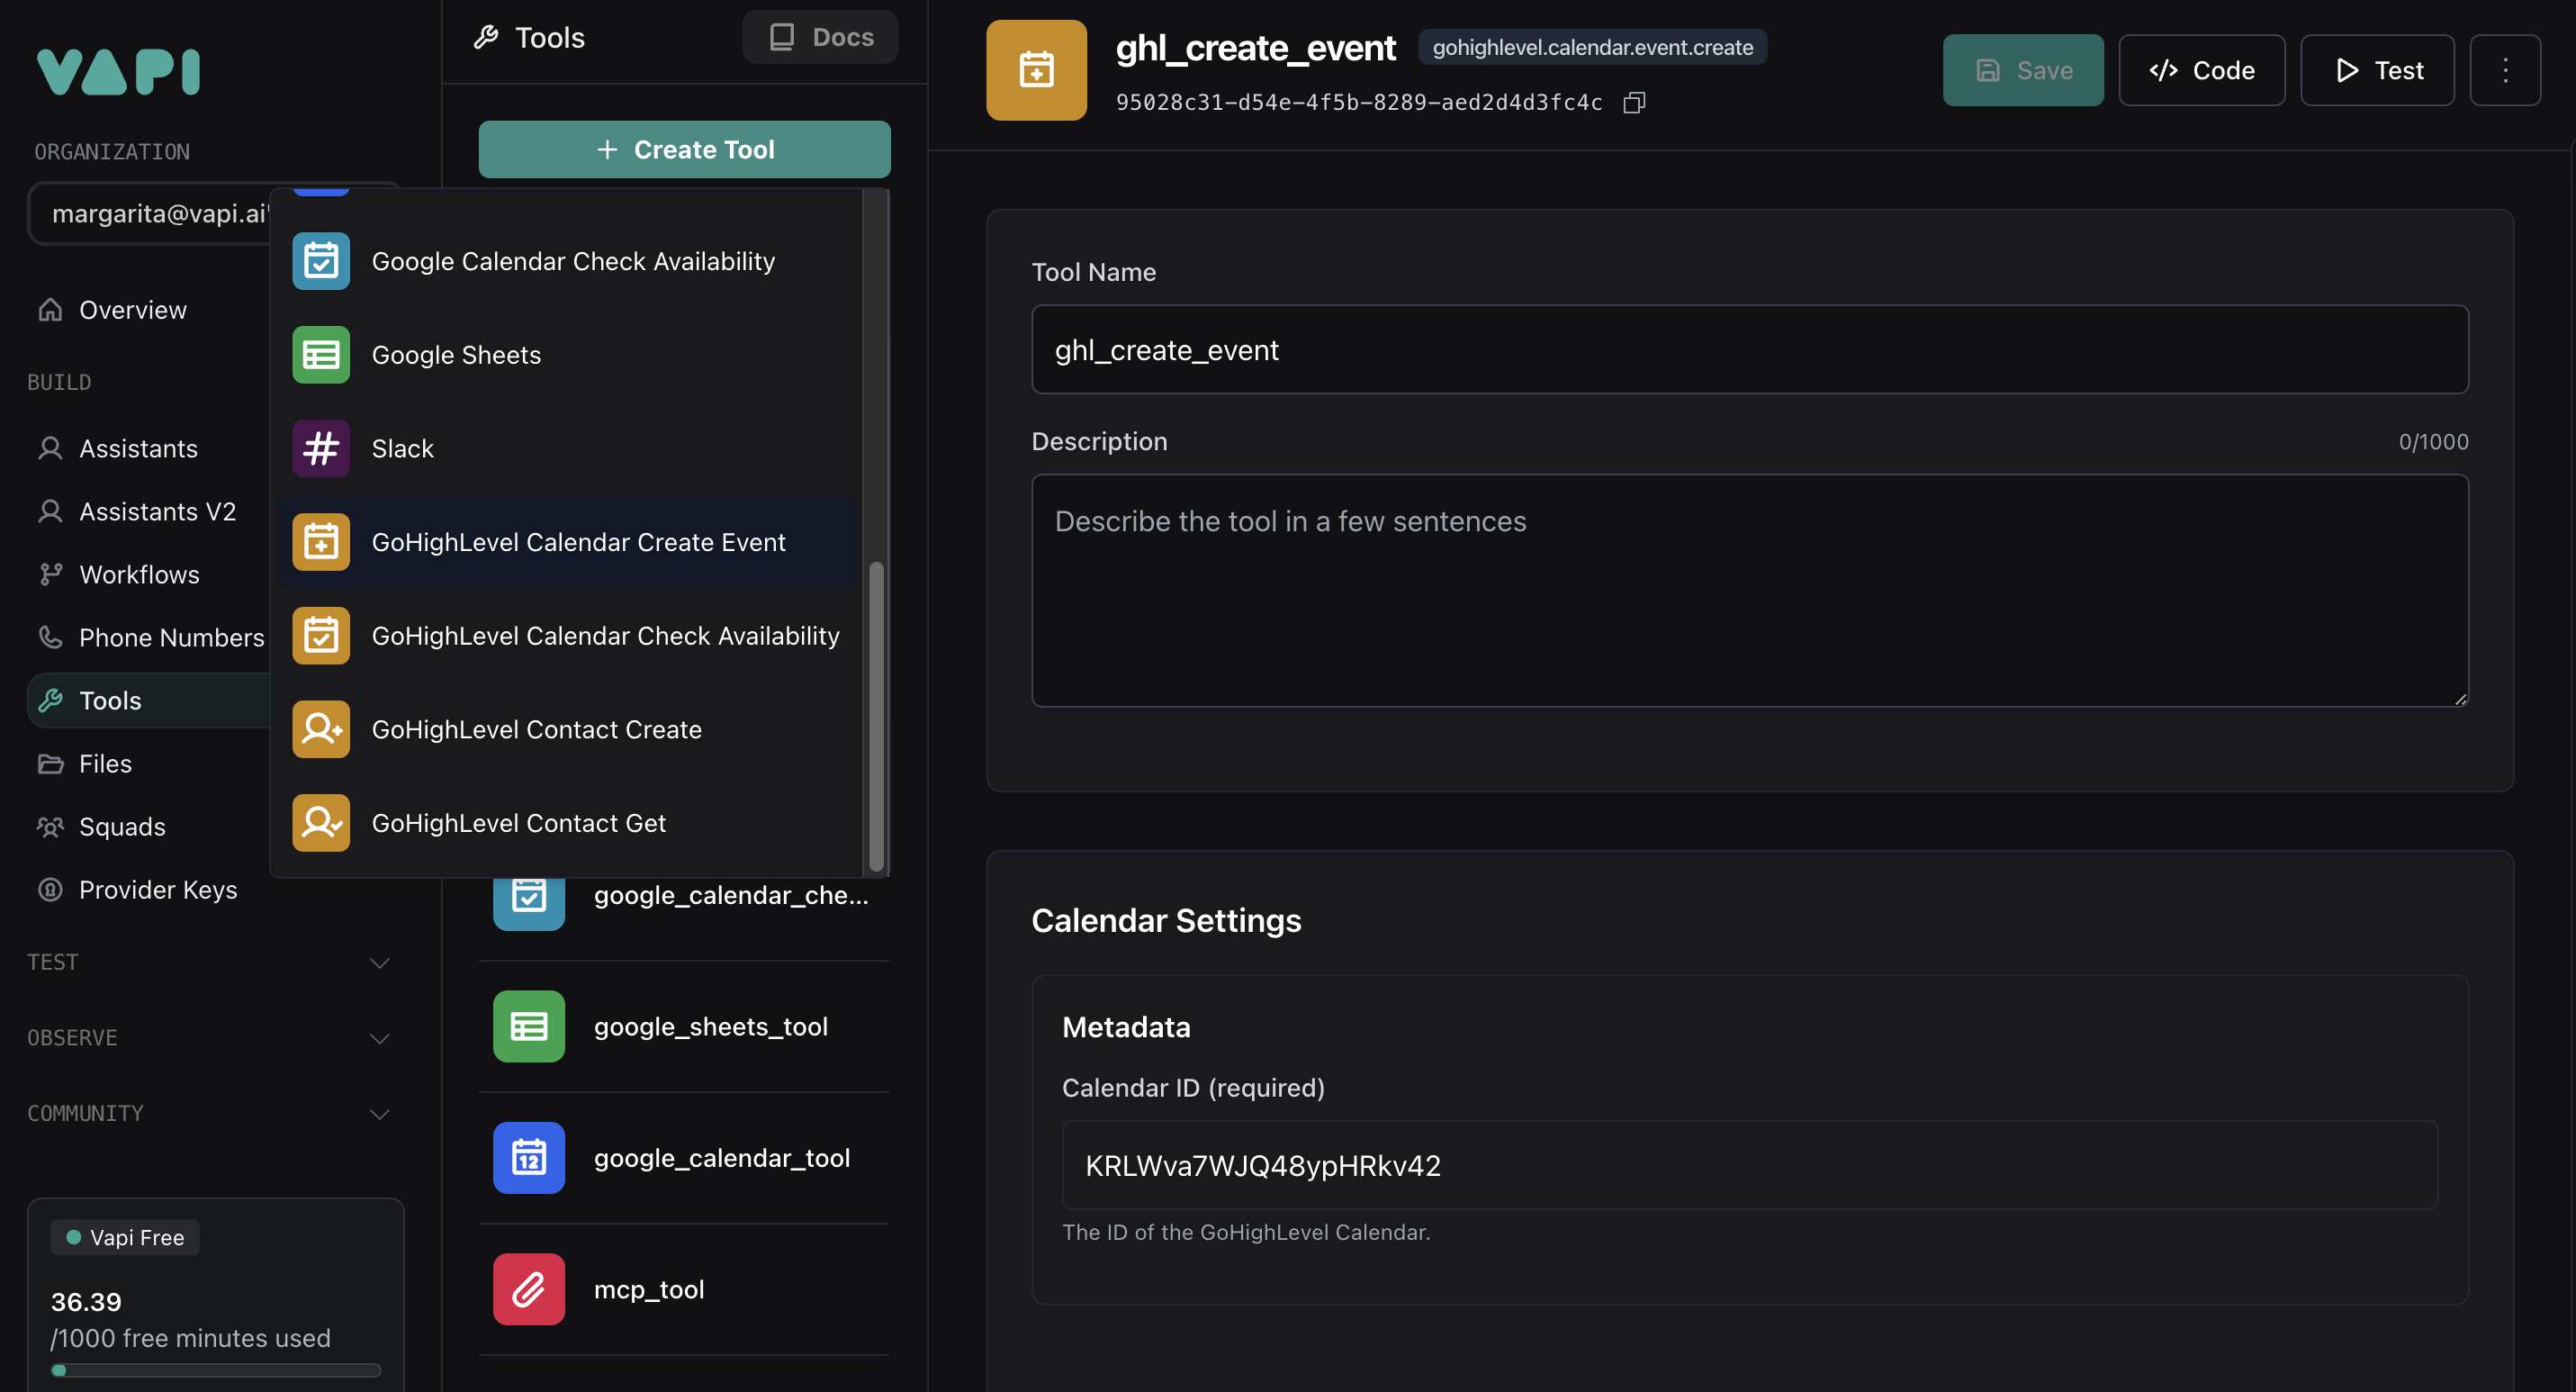The image size is (2576, 1392).
Task: Click the Create Tool button
Action: click(x=684, y=149)
